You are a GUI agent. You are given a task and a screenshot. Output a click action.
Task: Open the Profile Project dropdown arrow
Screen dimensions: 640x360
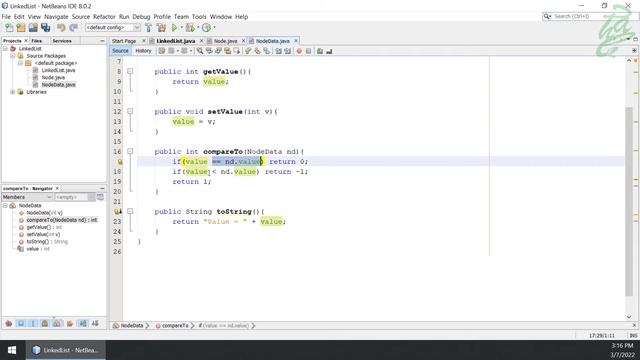pos(214,28)
